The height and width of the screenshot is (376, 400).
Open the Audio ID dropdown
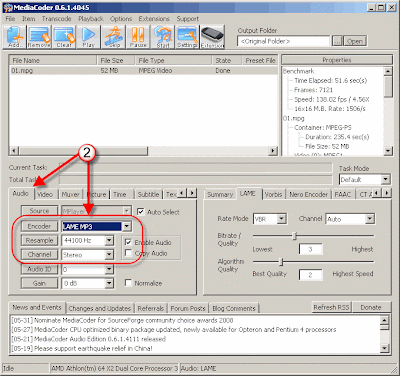109,269
